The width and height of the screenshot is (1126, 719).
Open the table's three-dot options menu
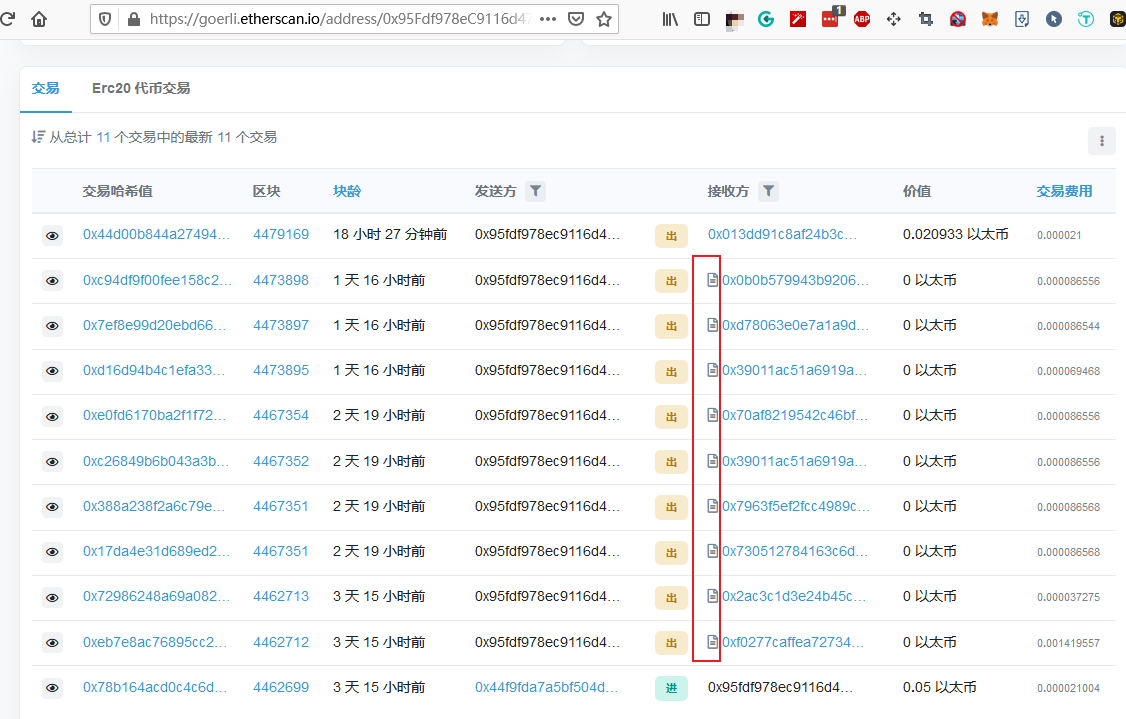tap(1102, 141)
